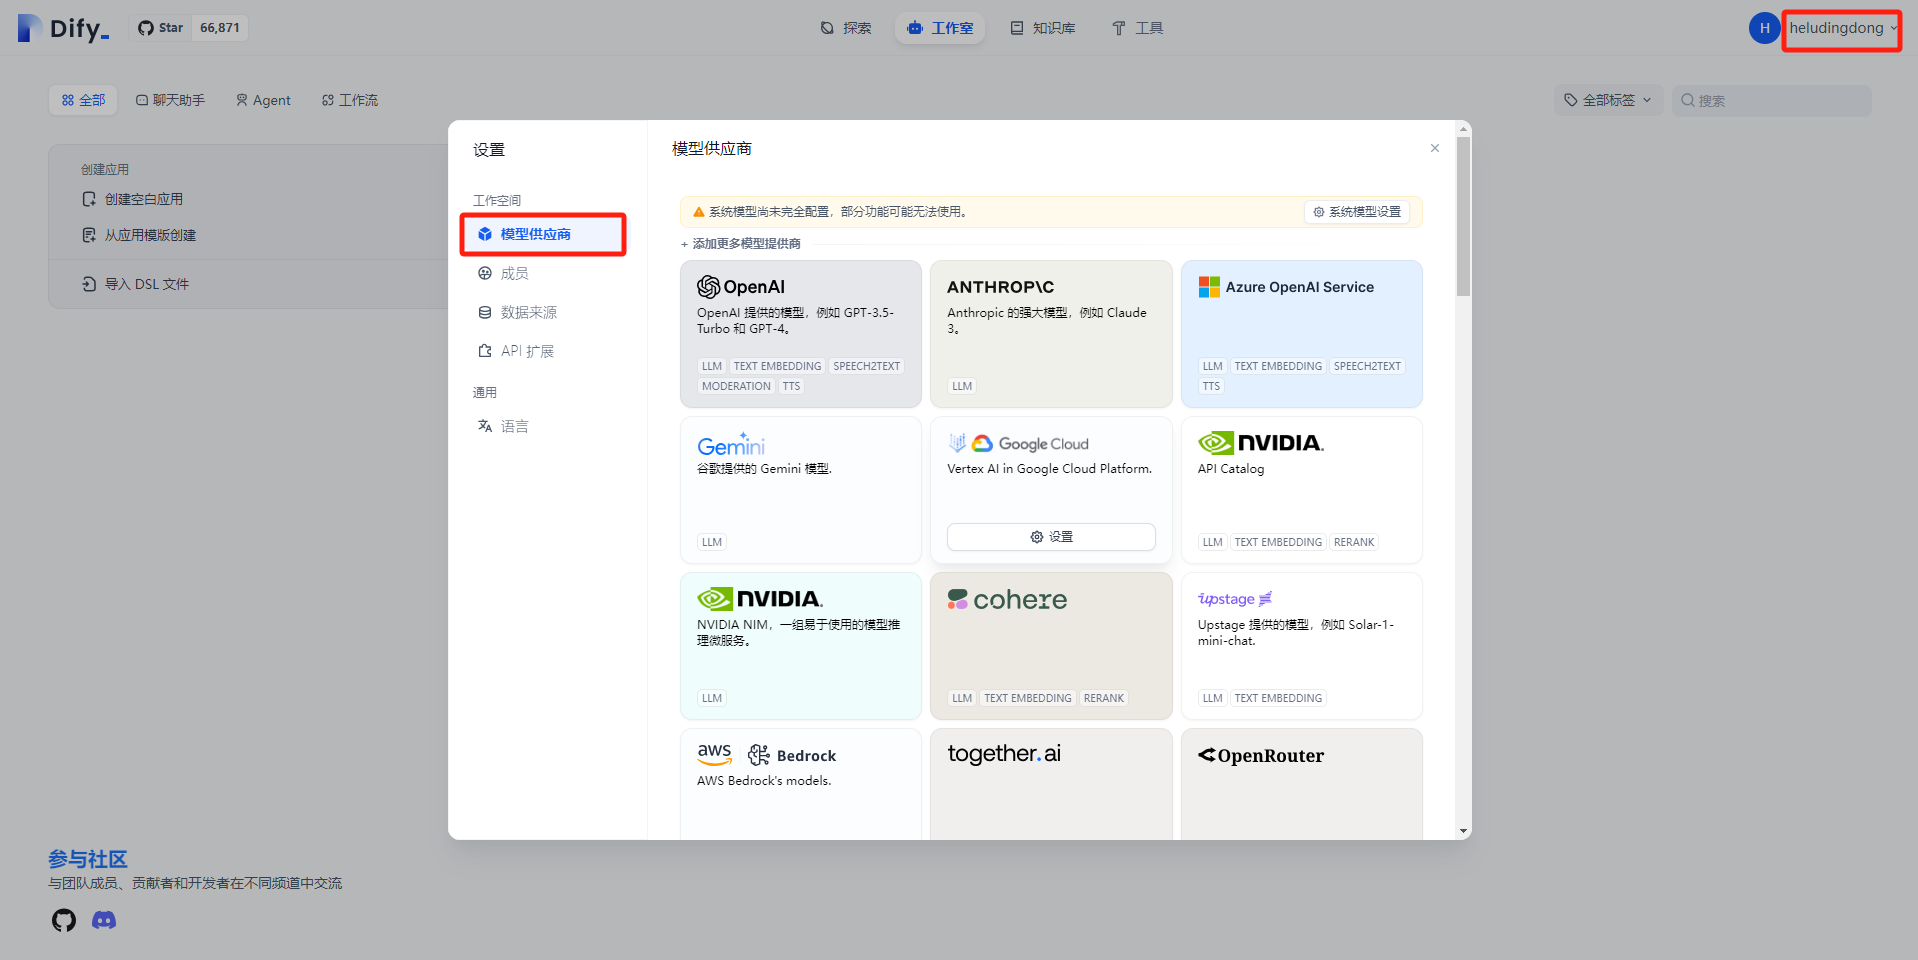
Task: Switch to the 工作室 tab
Action: point(940,28)
